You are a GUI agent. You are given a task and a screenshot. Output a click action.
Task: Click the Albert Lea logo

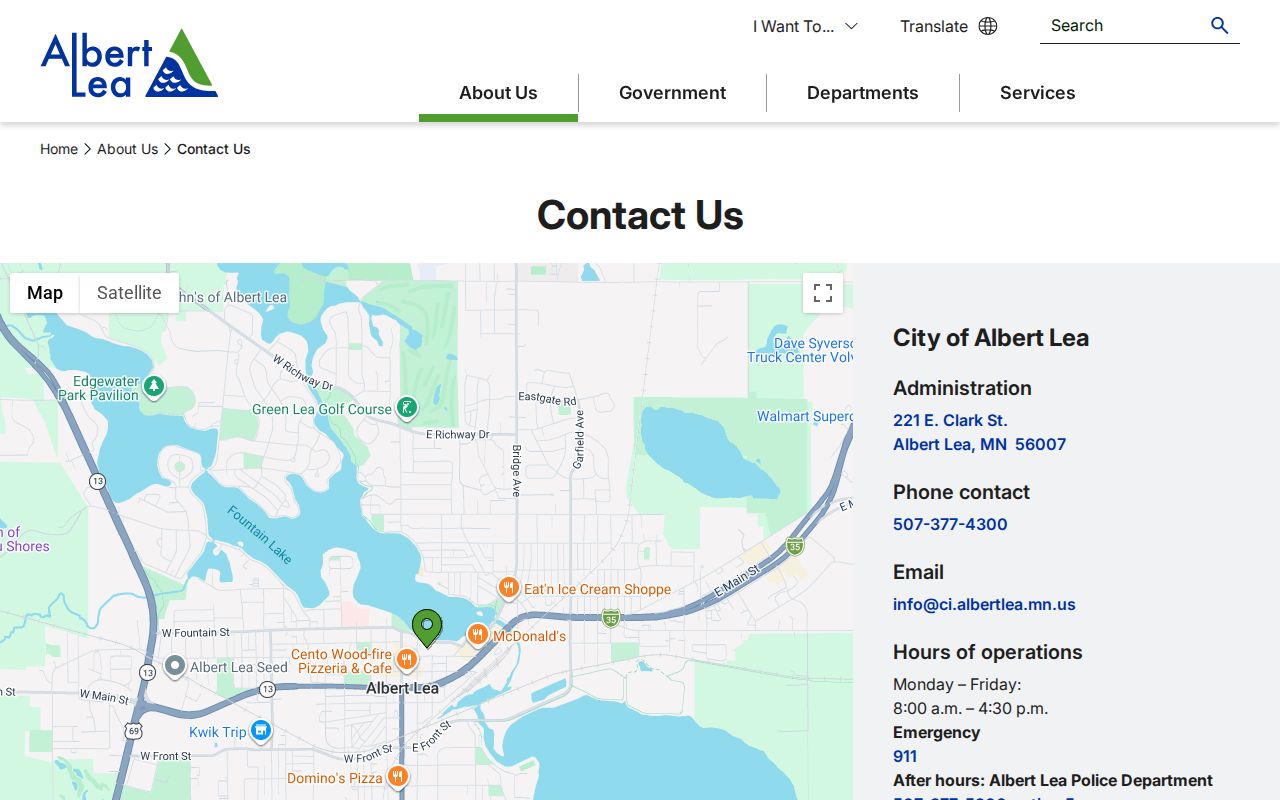[x=129, y=63]
